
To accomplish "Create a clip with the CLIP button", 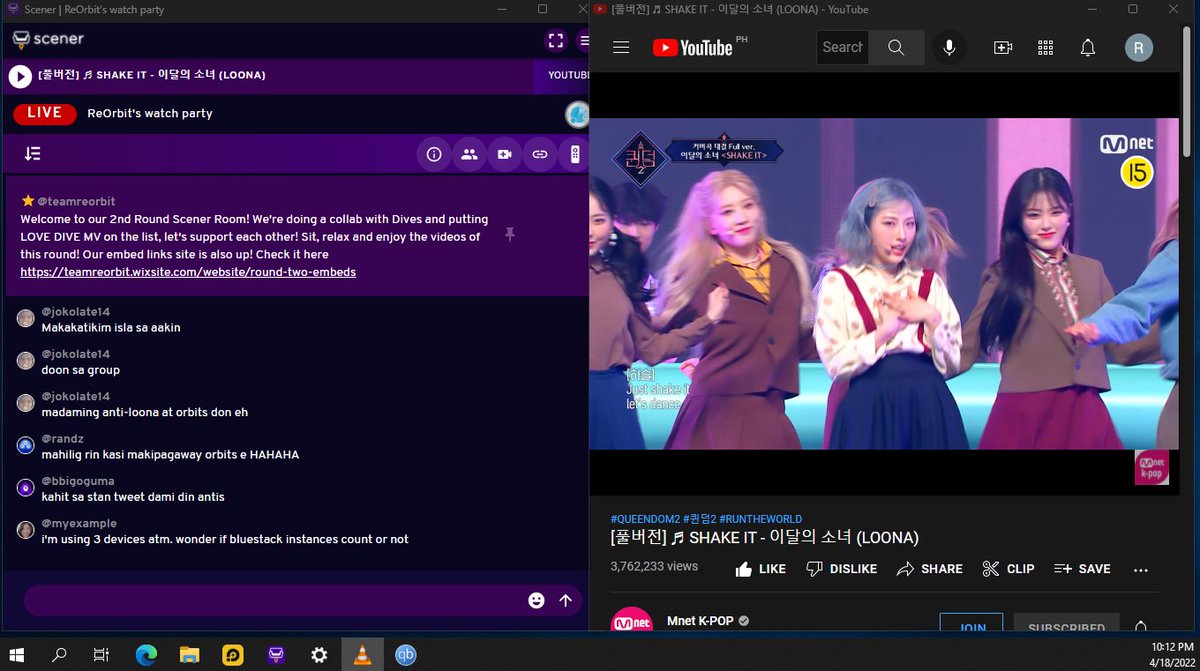I will [x=1008, y=568].
